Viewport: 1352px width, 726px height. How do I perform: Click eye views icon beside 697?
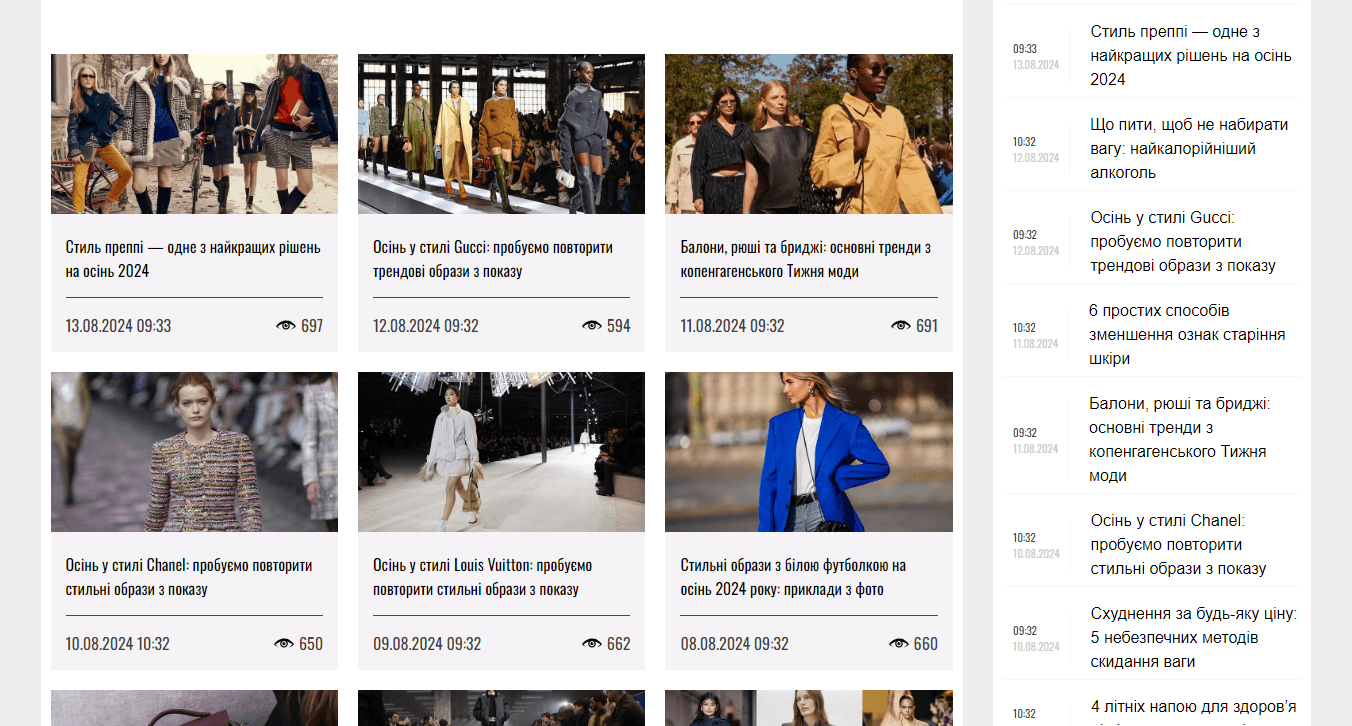click(286, 326)
